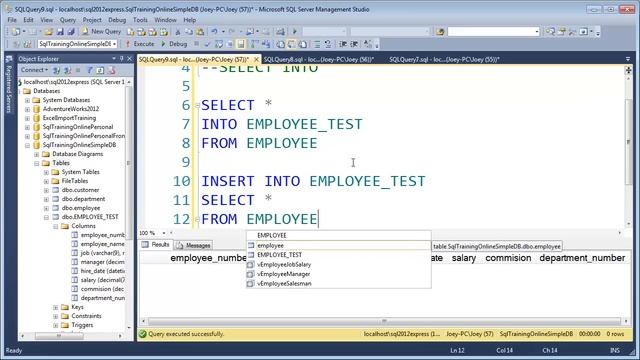Click the results pane horizontal scrollbar

pos(384,321)
